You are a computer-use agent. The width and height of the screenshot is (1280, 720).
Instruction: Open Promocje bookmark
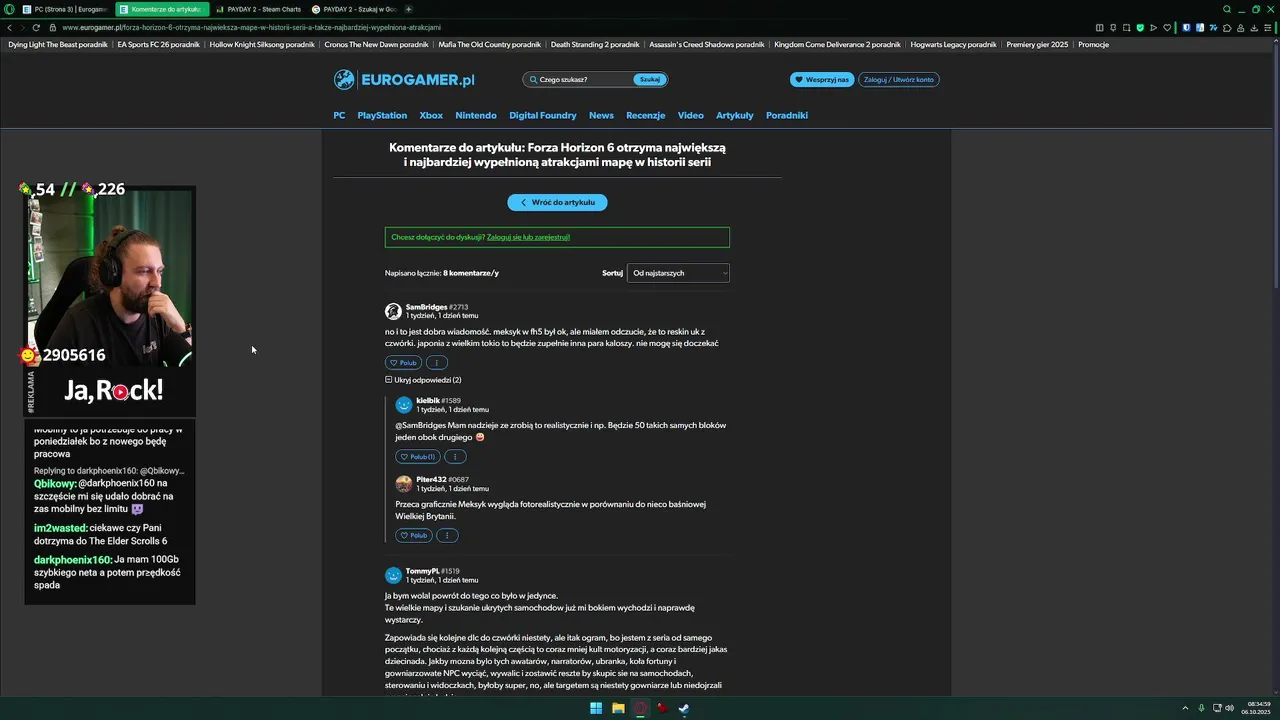click(1093, 44)
